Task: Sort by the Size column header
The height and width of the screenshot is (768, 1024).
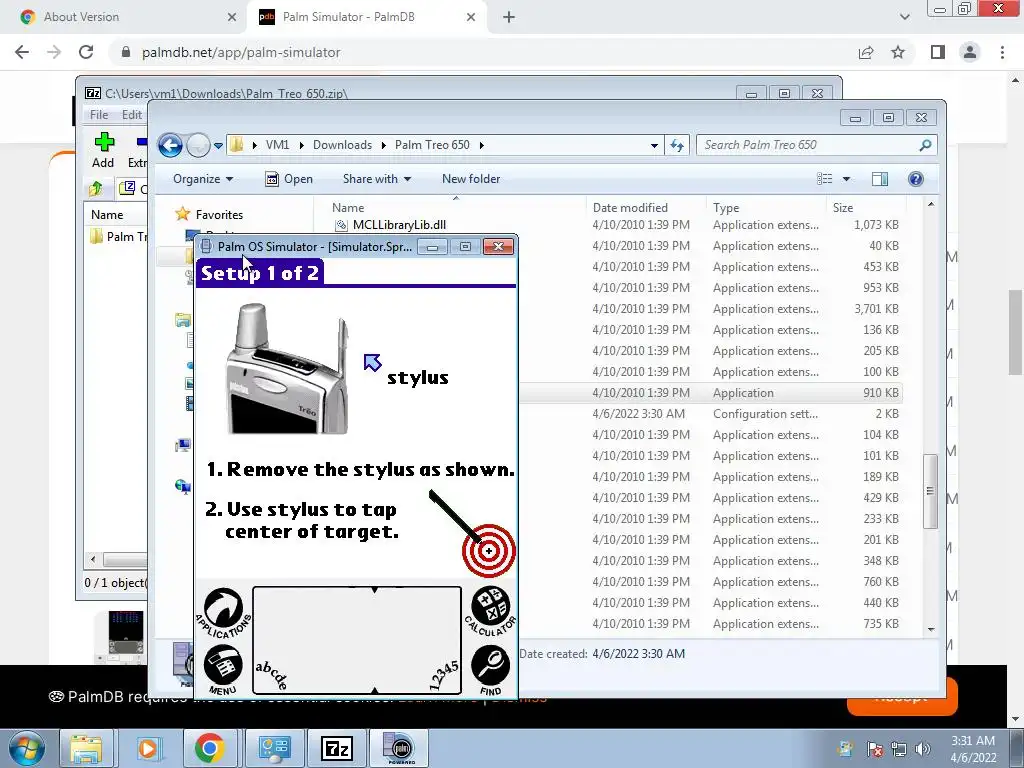Action: pos(842,208)
